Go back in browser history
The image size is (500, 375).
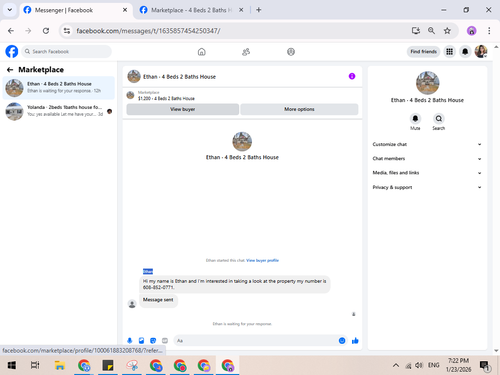pyautogui.click(x=11, y=31)
